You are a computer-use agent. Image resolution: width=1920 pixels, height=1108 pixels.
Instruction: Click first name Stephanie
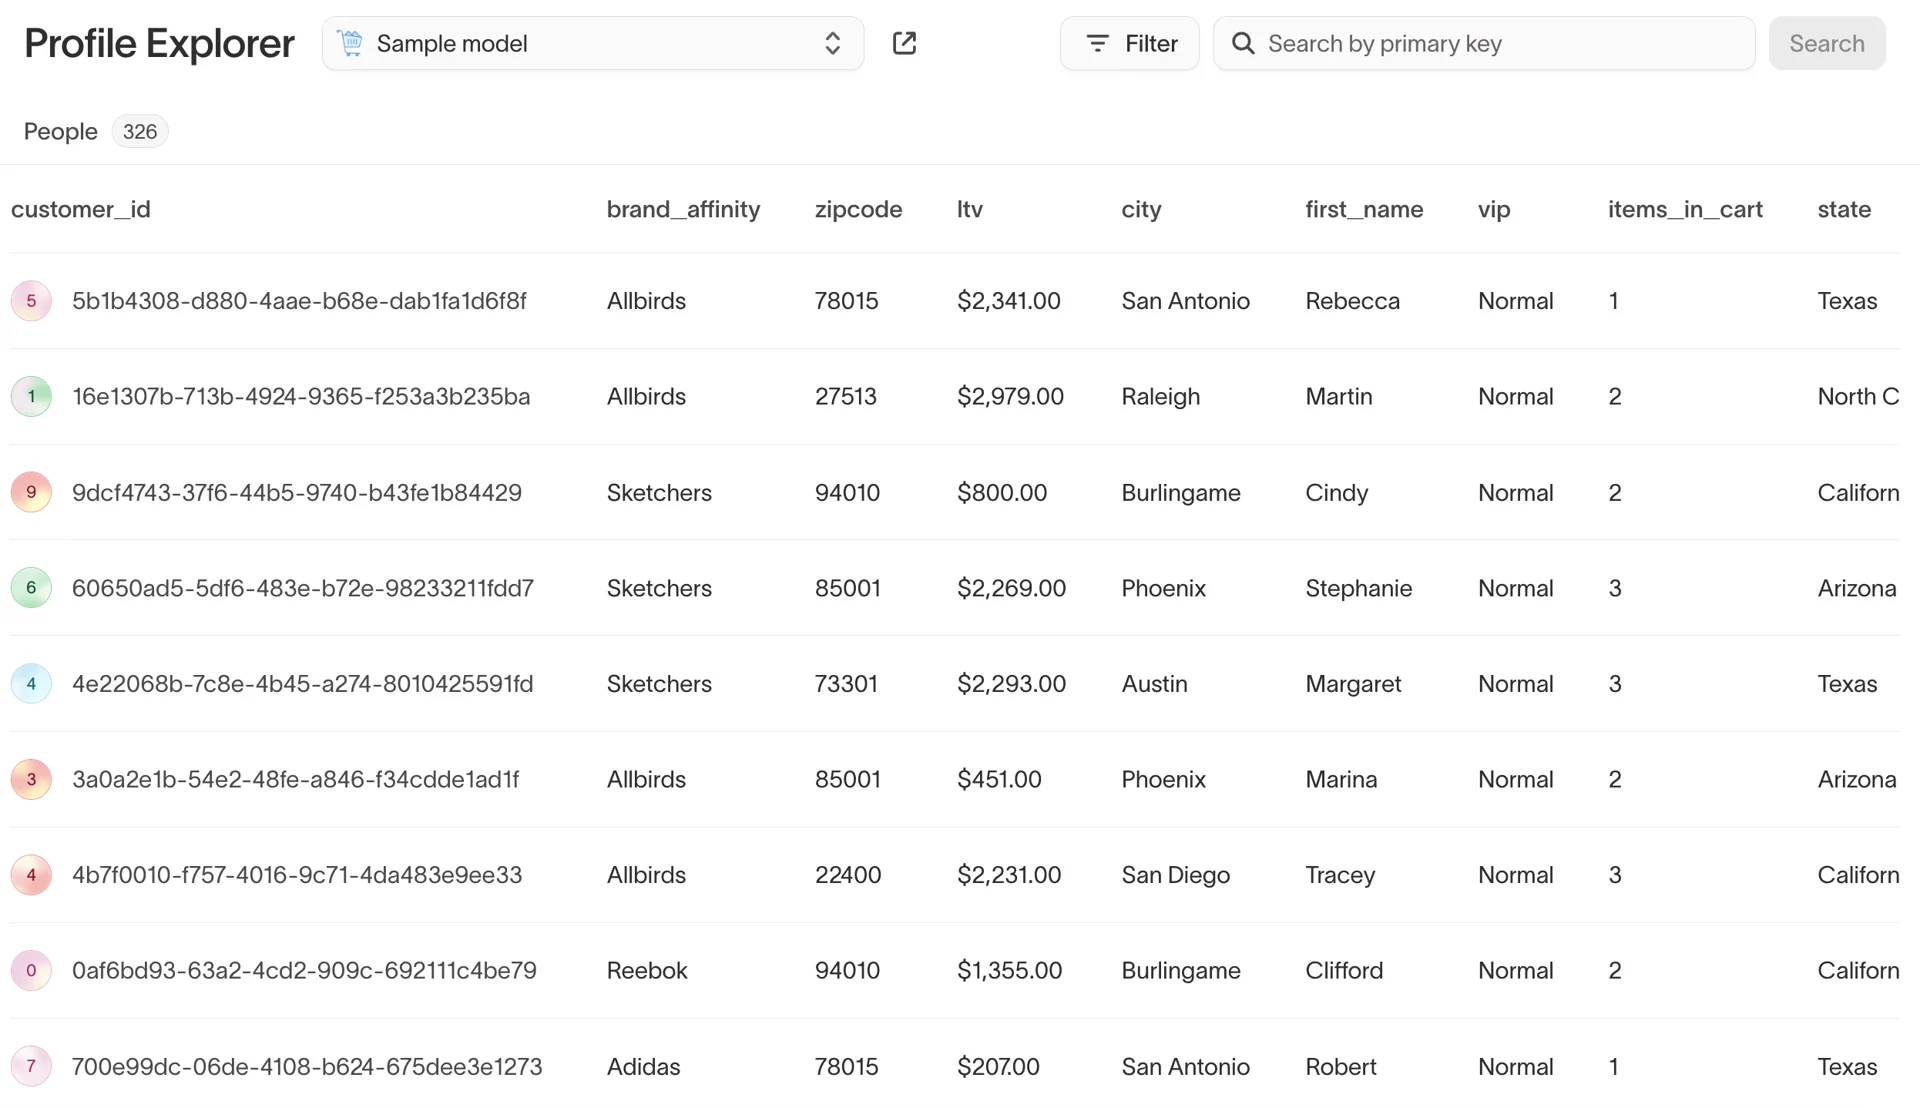1358,588
